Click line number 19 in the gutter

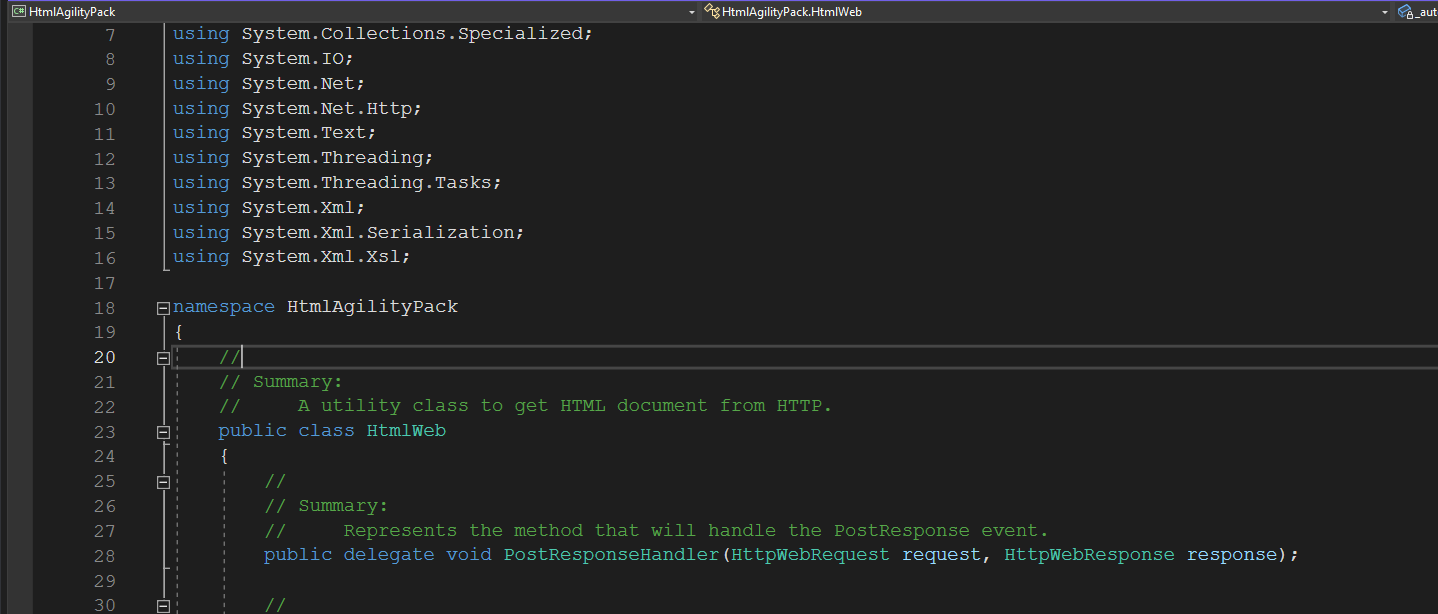pyautogui.click(x=105, y=333)
